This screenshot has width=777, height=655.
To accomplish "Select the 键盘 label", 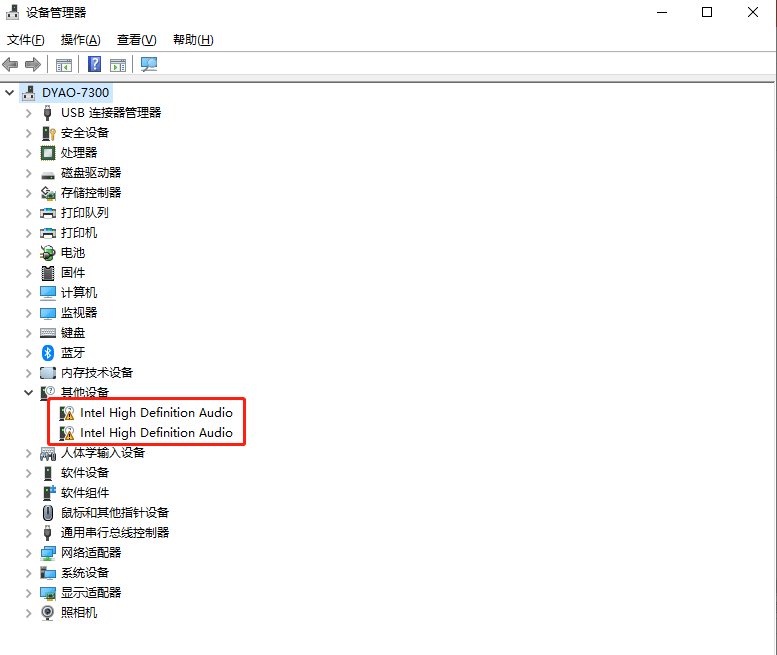I will [x=73, y=333].
